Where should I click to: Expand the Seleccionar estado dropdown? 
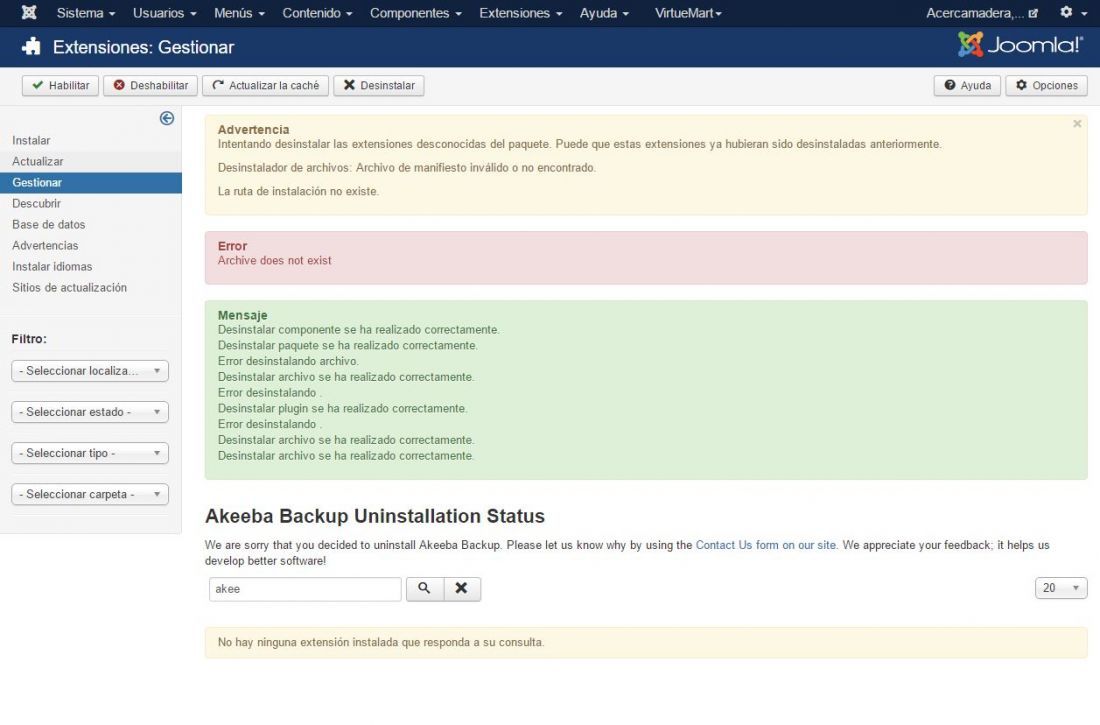[90, 412]
